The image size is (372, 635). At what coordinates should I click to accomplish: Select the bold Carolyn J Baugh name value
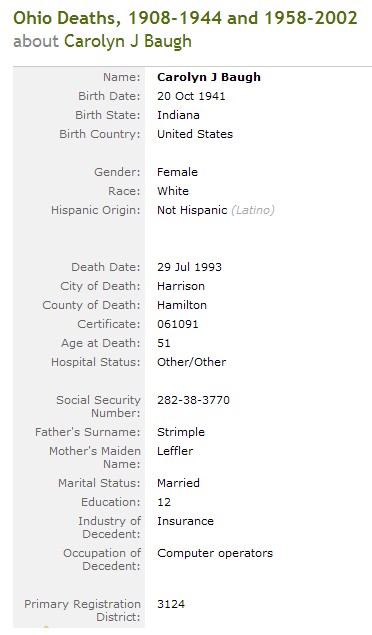[209, 77]
